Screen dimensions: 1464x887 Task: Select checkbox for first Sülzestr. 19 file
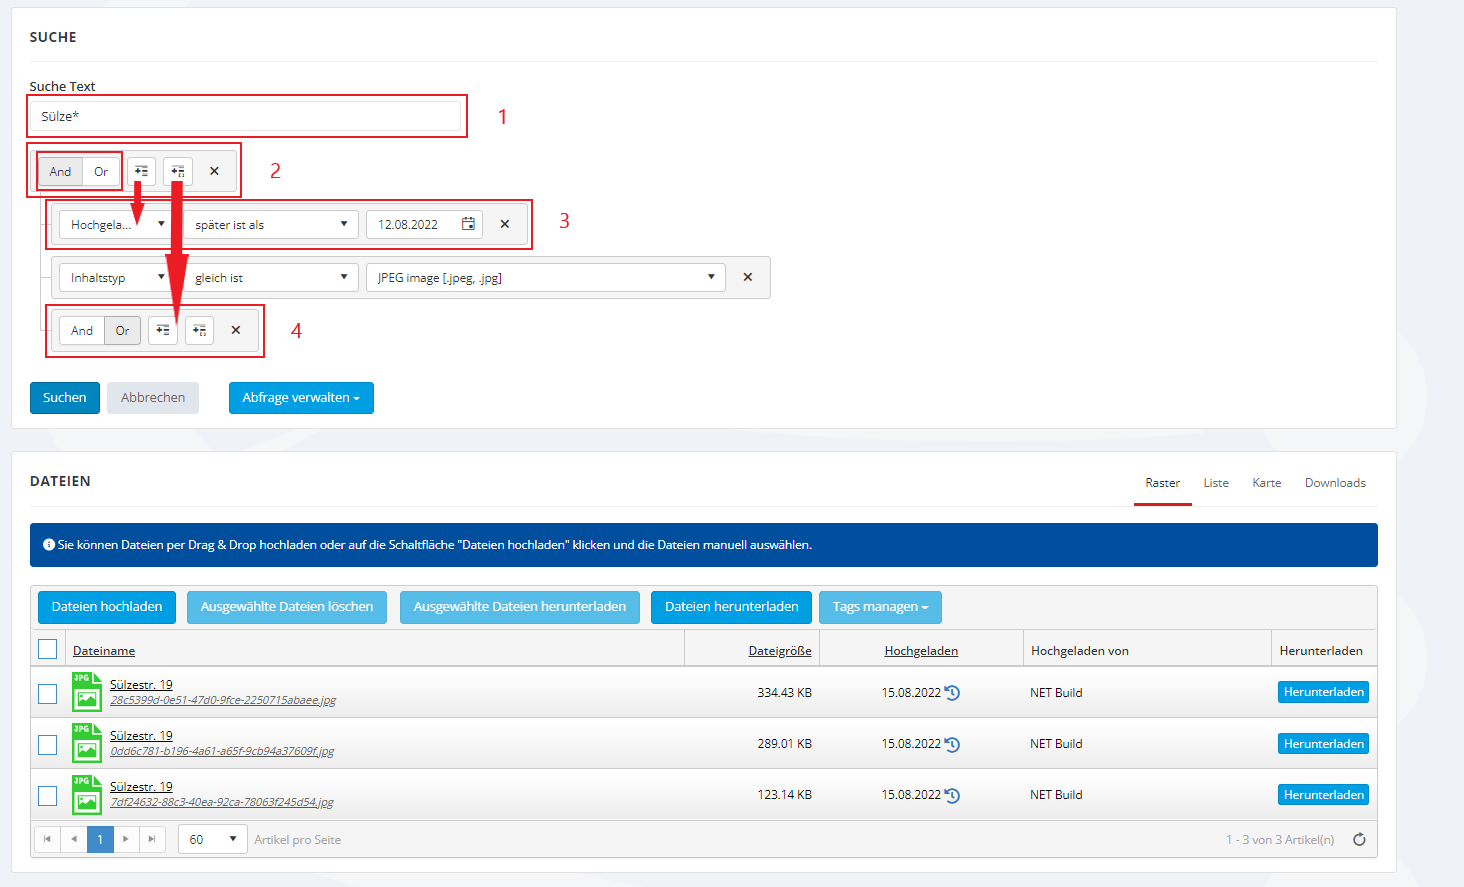pos(47,693)
